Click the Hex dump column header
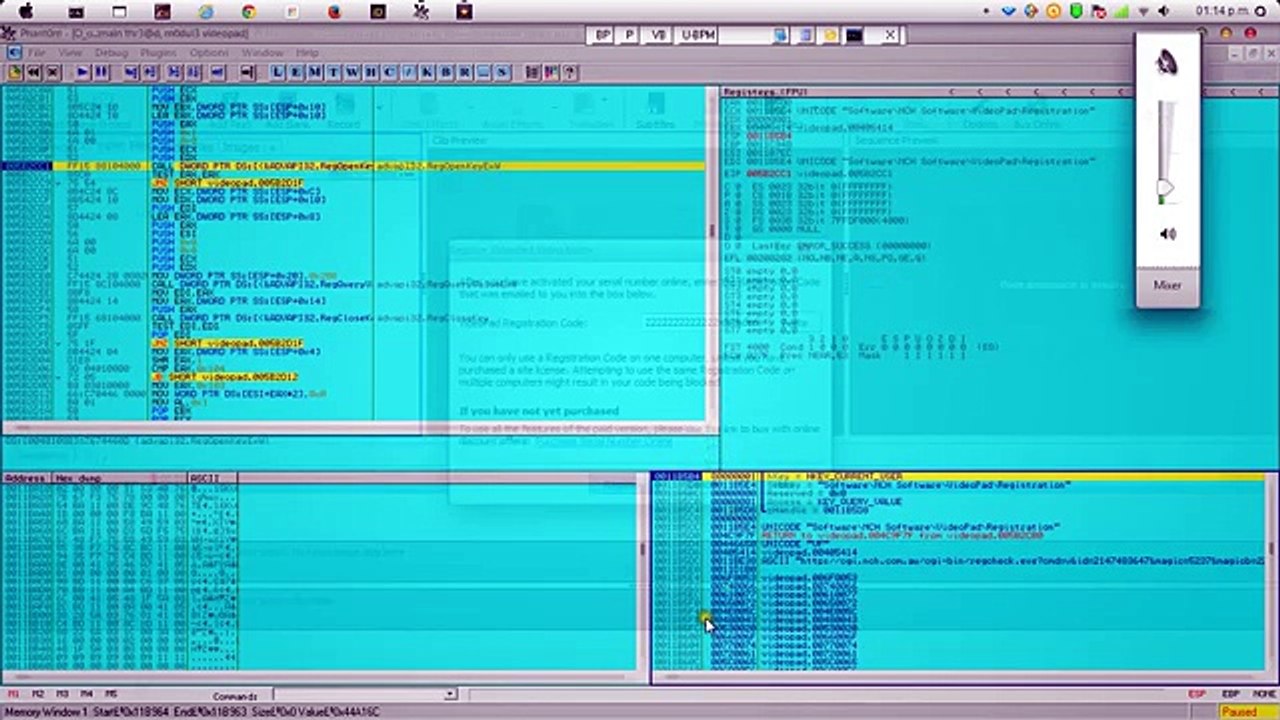The image size is (1280, 720). (x=119, y=478)
